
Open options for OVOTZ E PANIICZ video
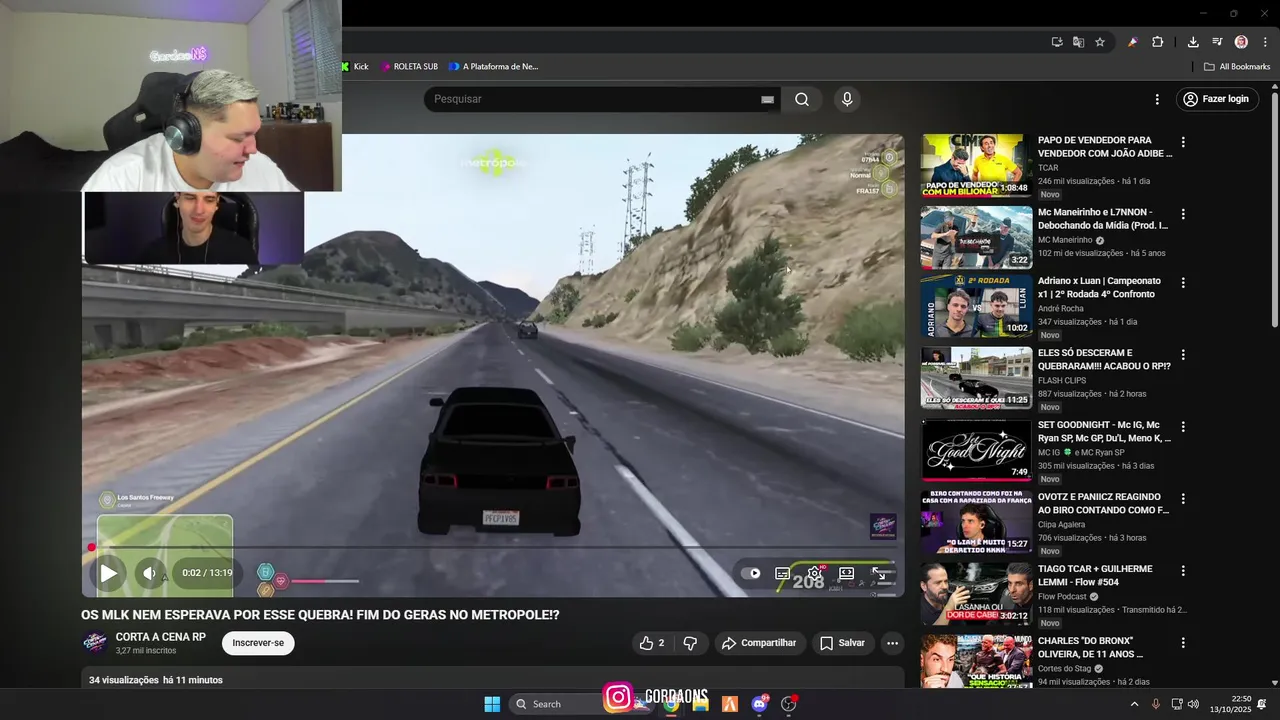click(1183, 499)
